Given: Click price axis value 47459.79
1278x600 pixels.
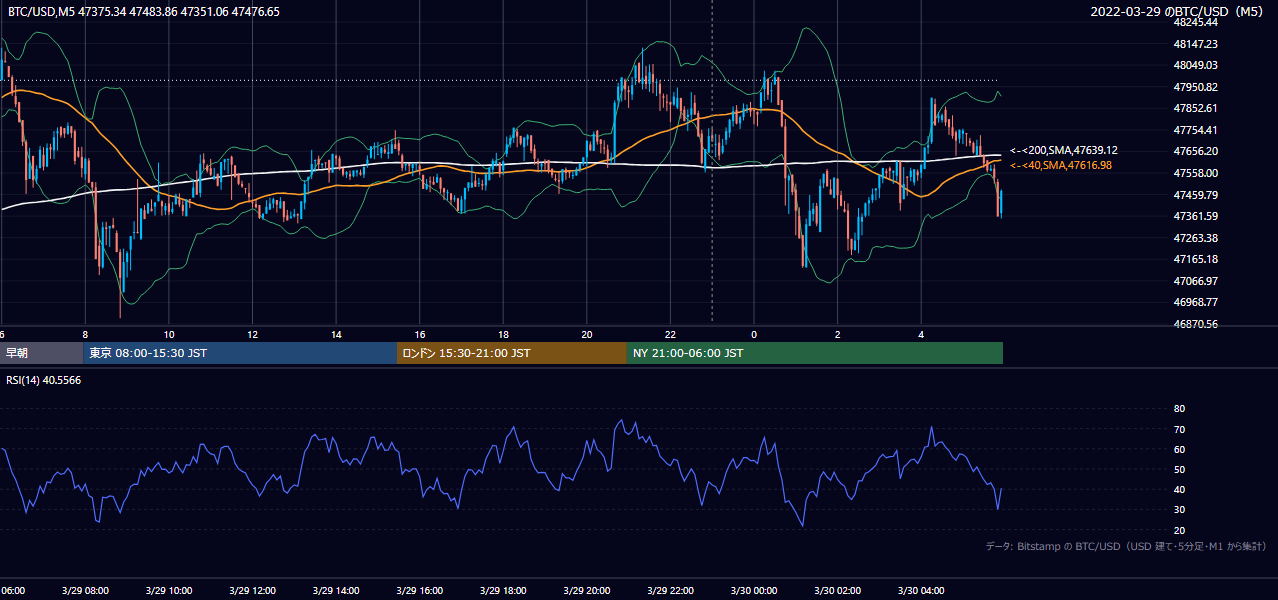Looking at the screenshot, I should pyautogui.click(x=1195, y=194).
